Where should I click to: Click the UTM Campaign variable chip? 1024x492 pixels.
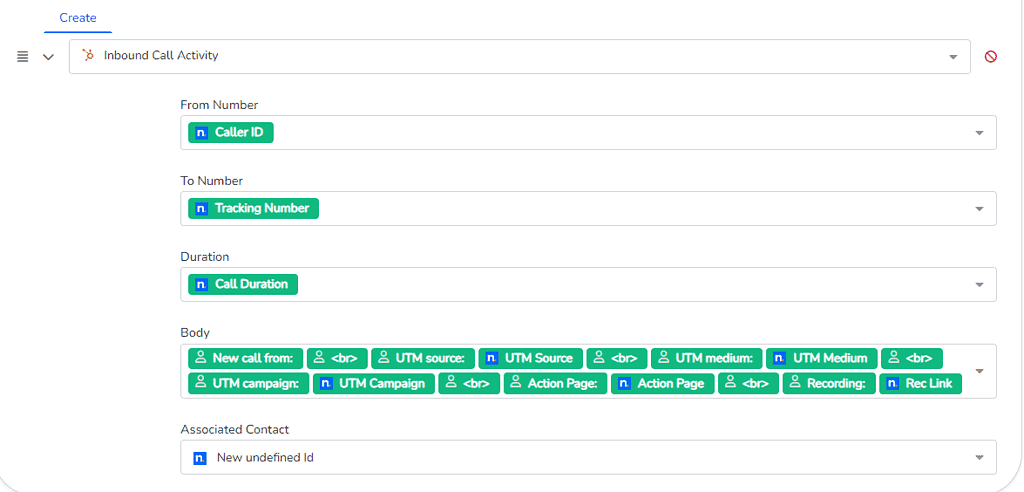tap(374, 384)
